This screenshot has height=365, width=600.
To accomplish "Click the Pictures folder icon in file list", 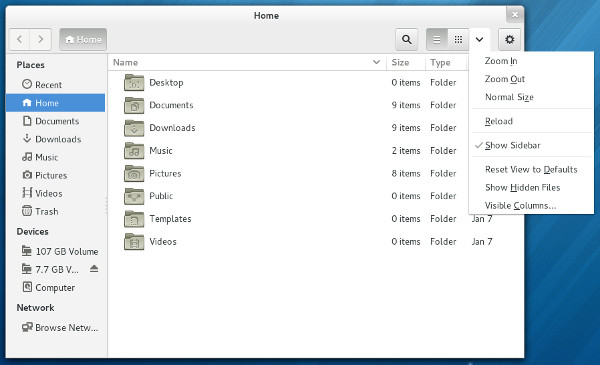I will click(134, 173).
